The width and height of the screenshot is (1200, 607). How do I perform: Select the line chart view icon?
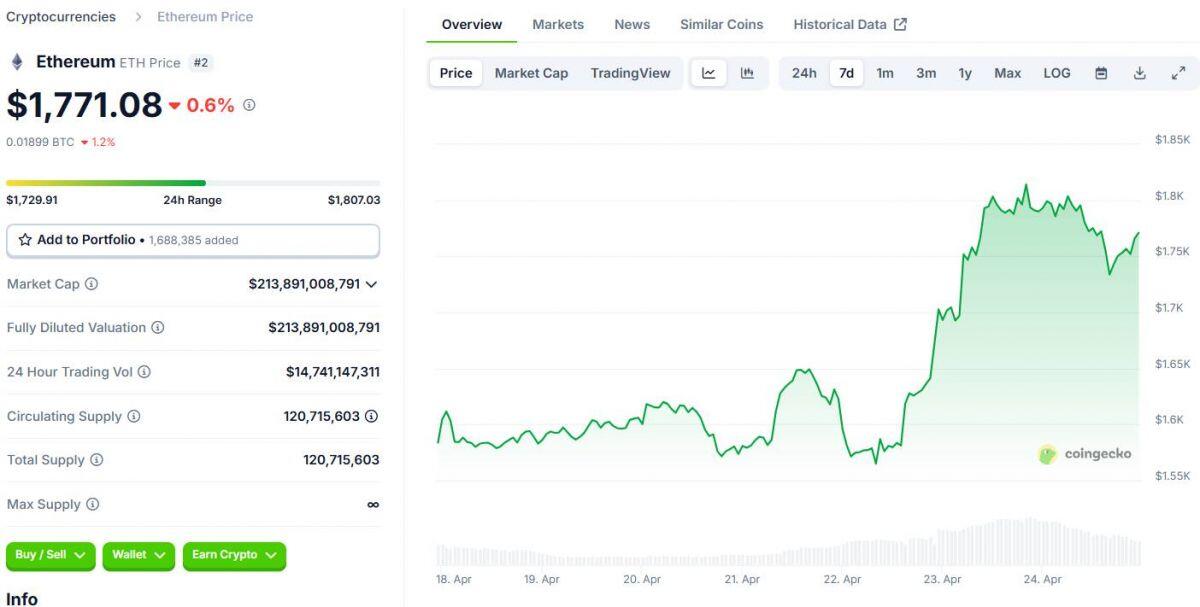(x=709, y=72)
